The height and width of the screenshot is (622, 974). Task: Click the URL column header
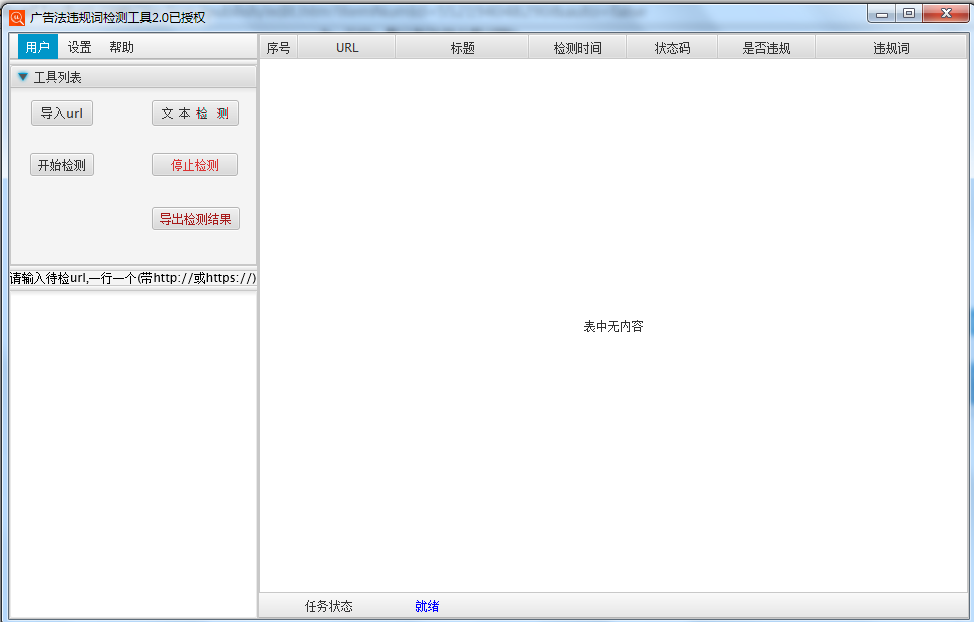click(x=347, y=48)
